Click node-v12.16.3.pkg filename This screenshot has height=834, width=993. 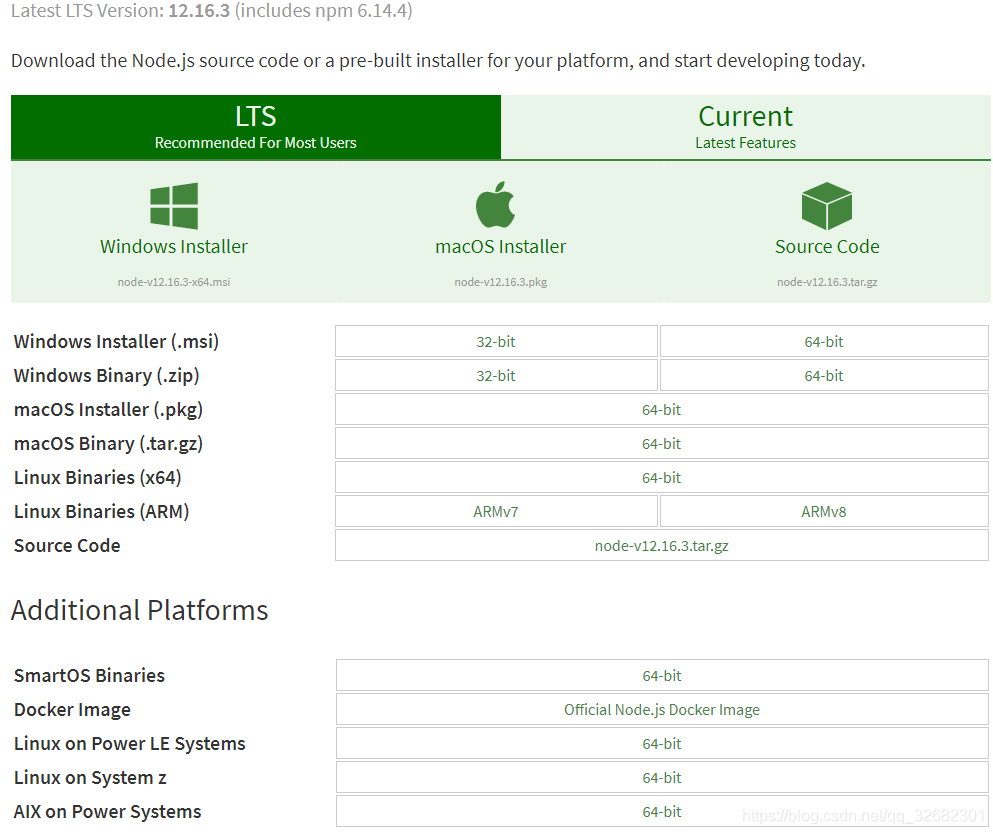[x=500, y=282]
